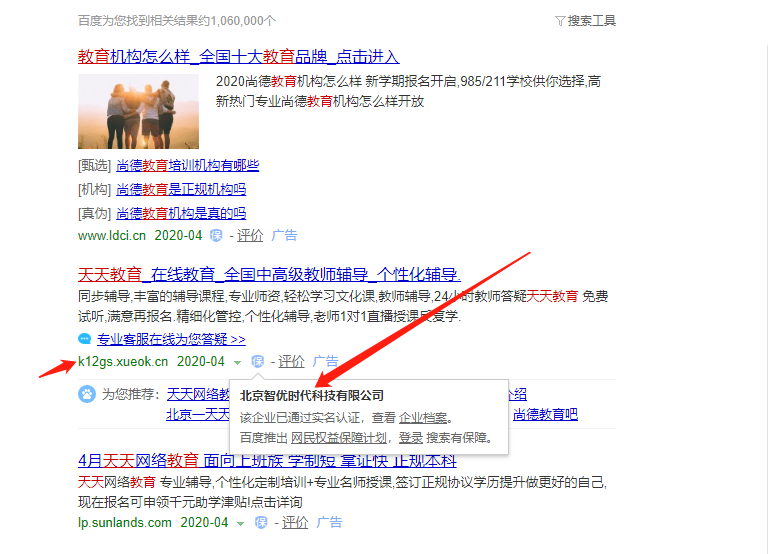Image resolution: width=771 pixels, height=554 pixels.
Task: Open the 4月天天网络教育 result title
Action: click(x=267, y=461)
